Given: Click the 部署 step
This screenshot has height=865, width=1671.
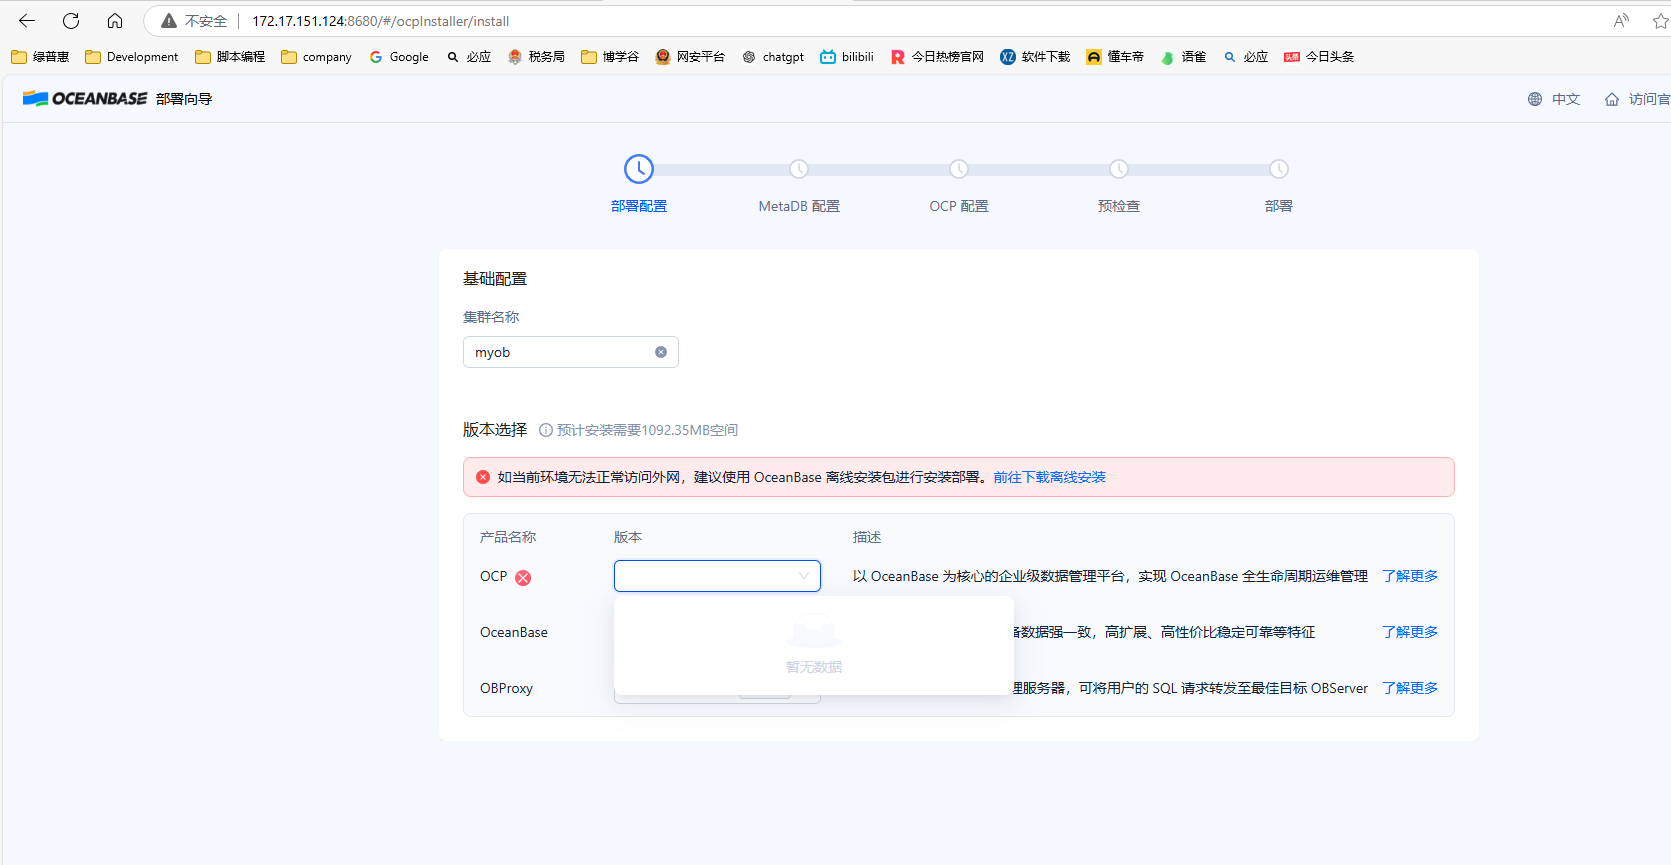Looking at the screenshot, I should point(1279,206).
